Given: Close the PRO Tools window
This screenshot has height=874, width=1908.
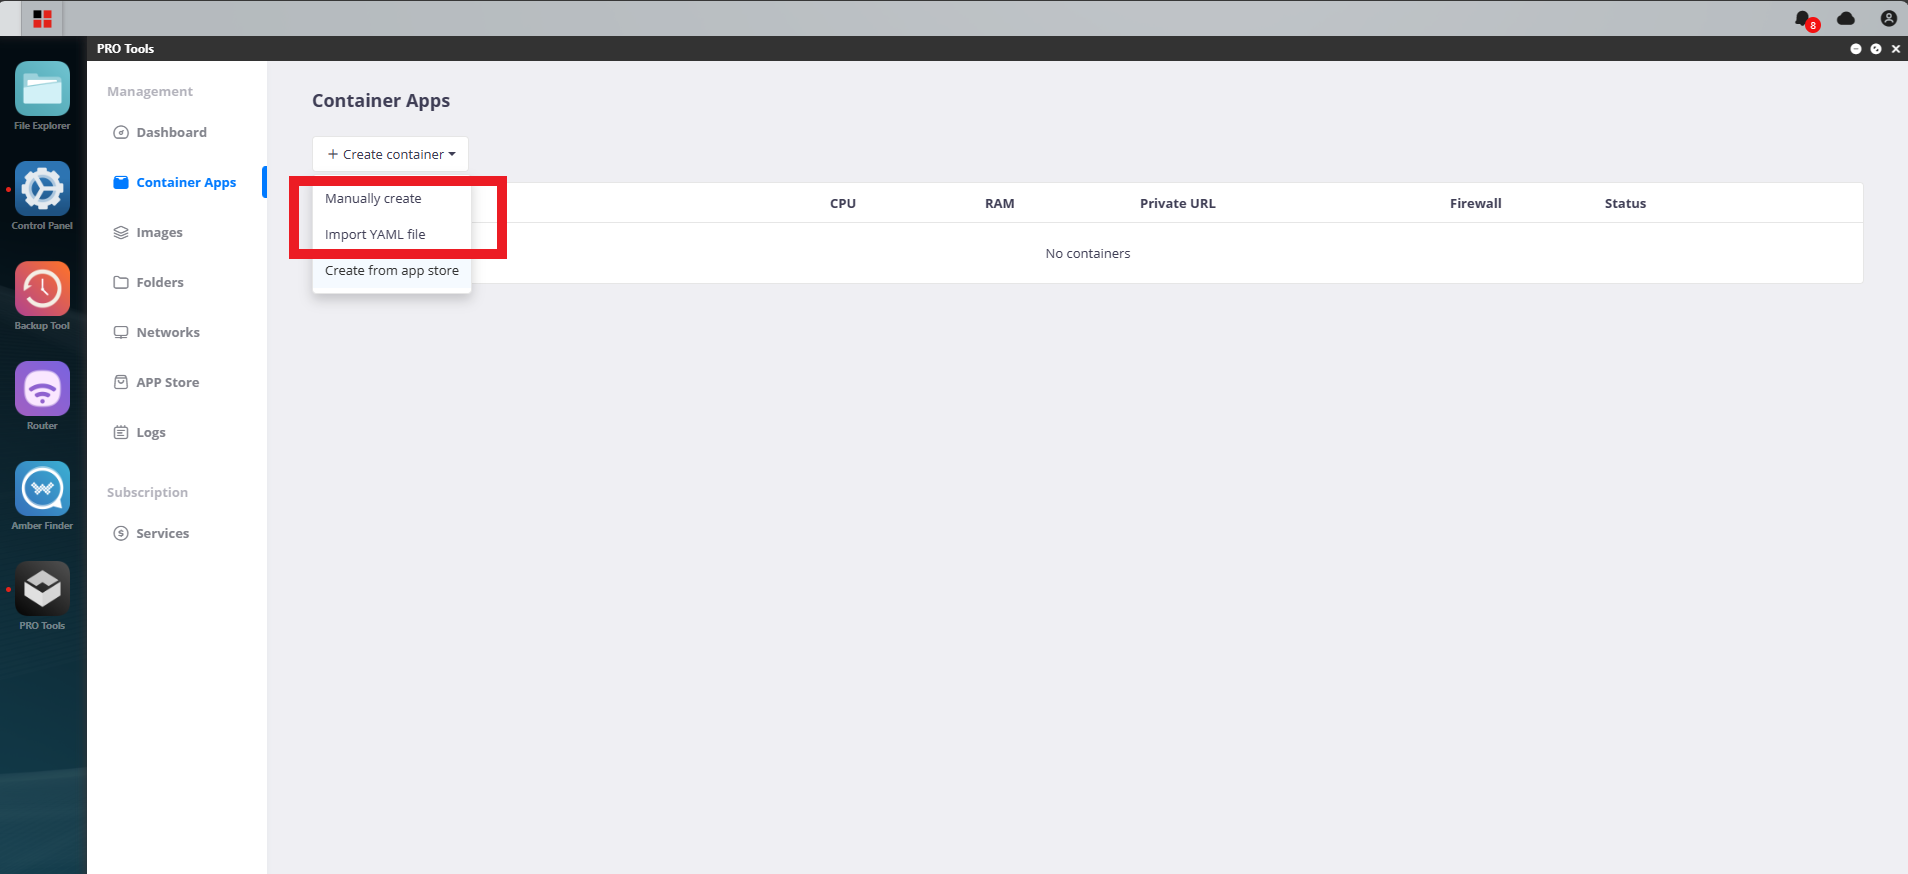Looking at the screenshot, I should point(1896,48).
